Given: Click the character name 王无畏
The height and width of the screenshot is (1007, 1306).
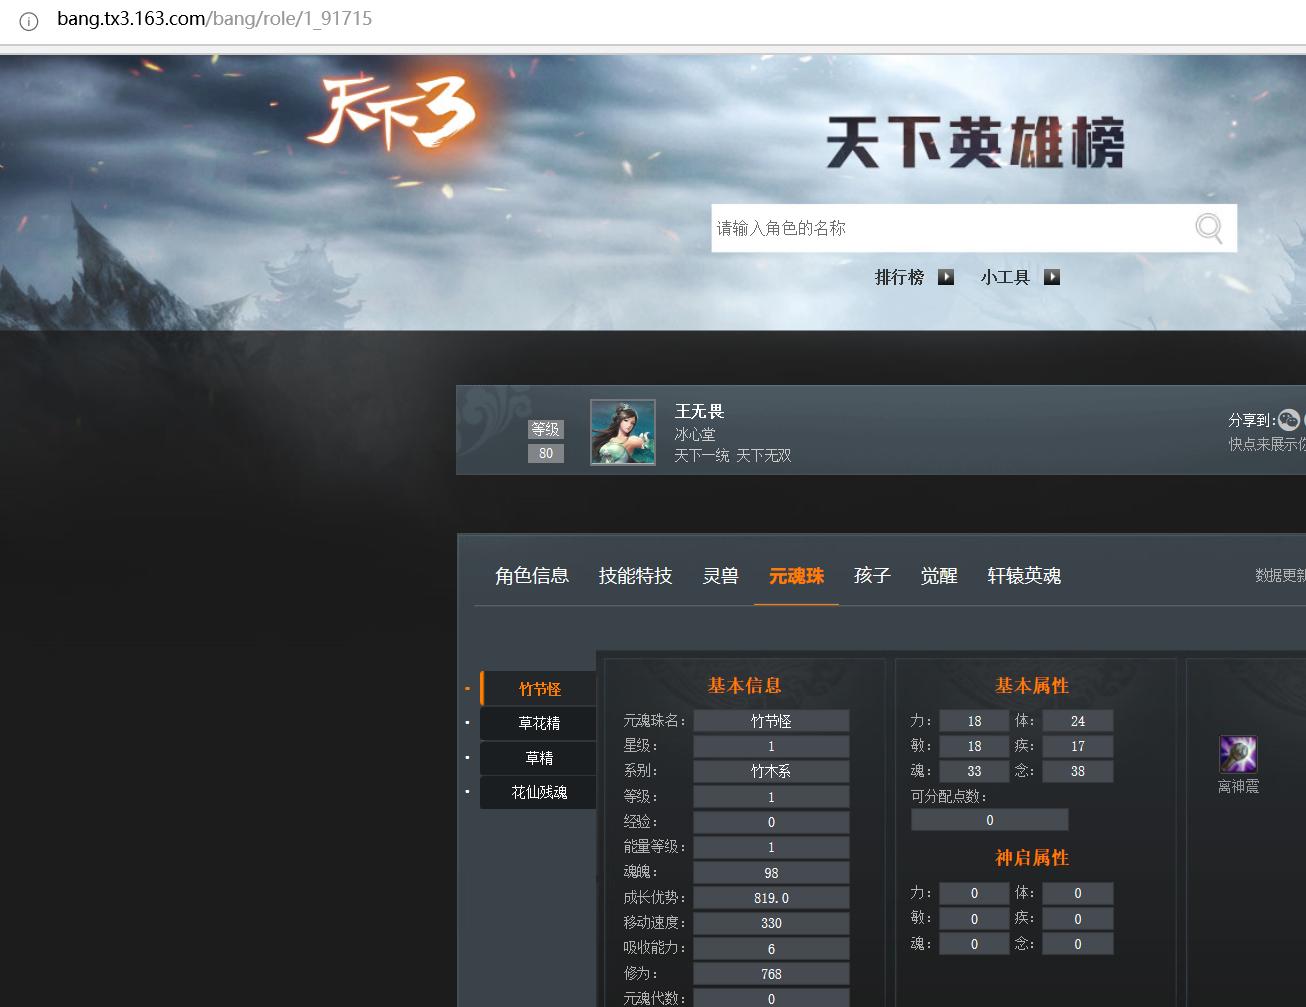Looking at the screenshot, I should (x=699, y=411).
